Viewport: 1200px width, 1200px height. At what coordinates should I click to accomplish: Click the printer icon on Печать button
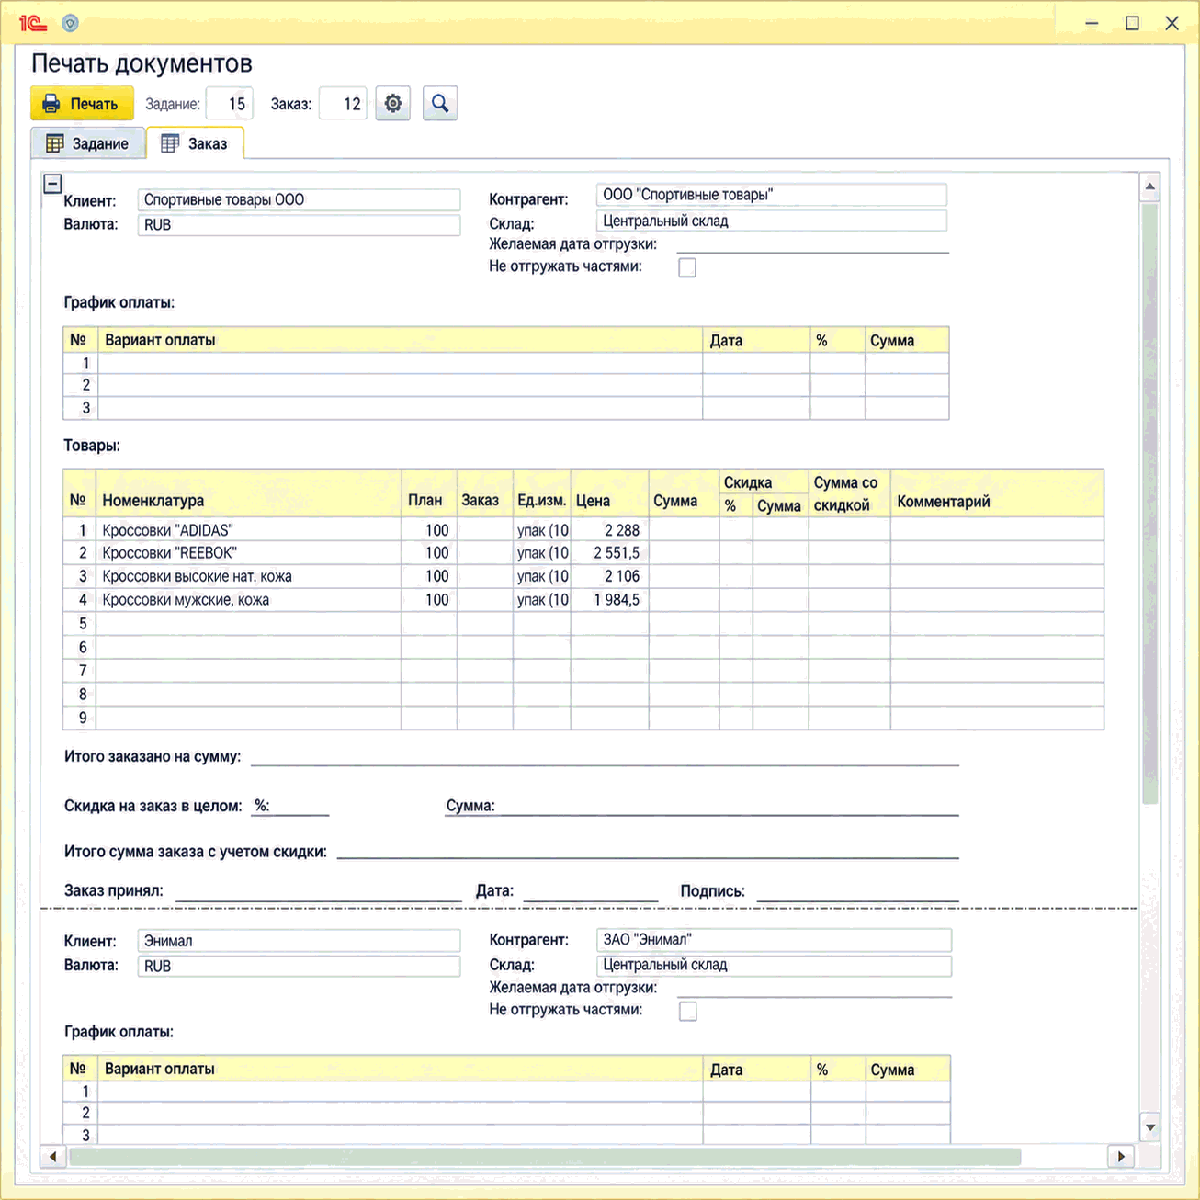(51, 103)
